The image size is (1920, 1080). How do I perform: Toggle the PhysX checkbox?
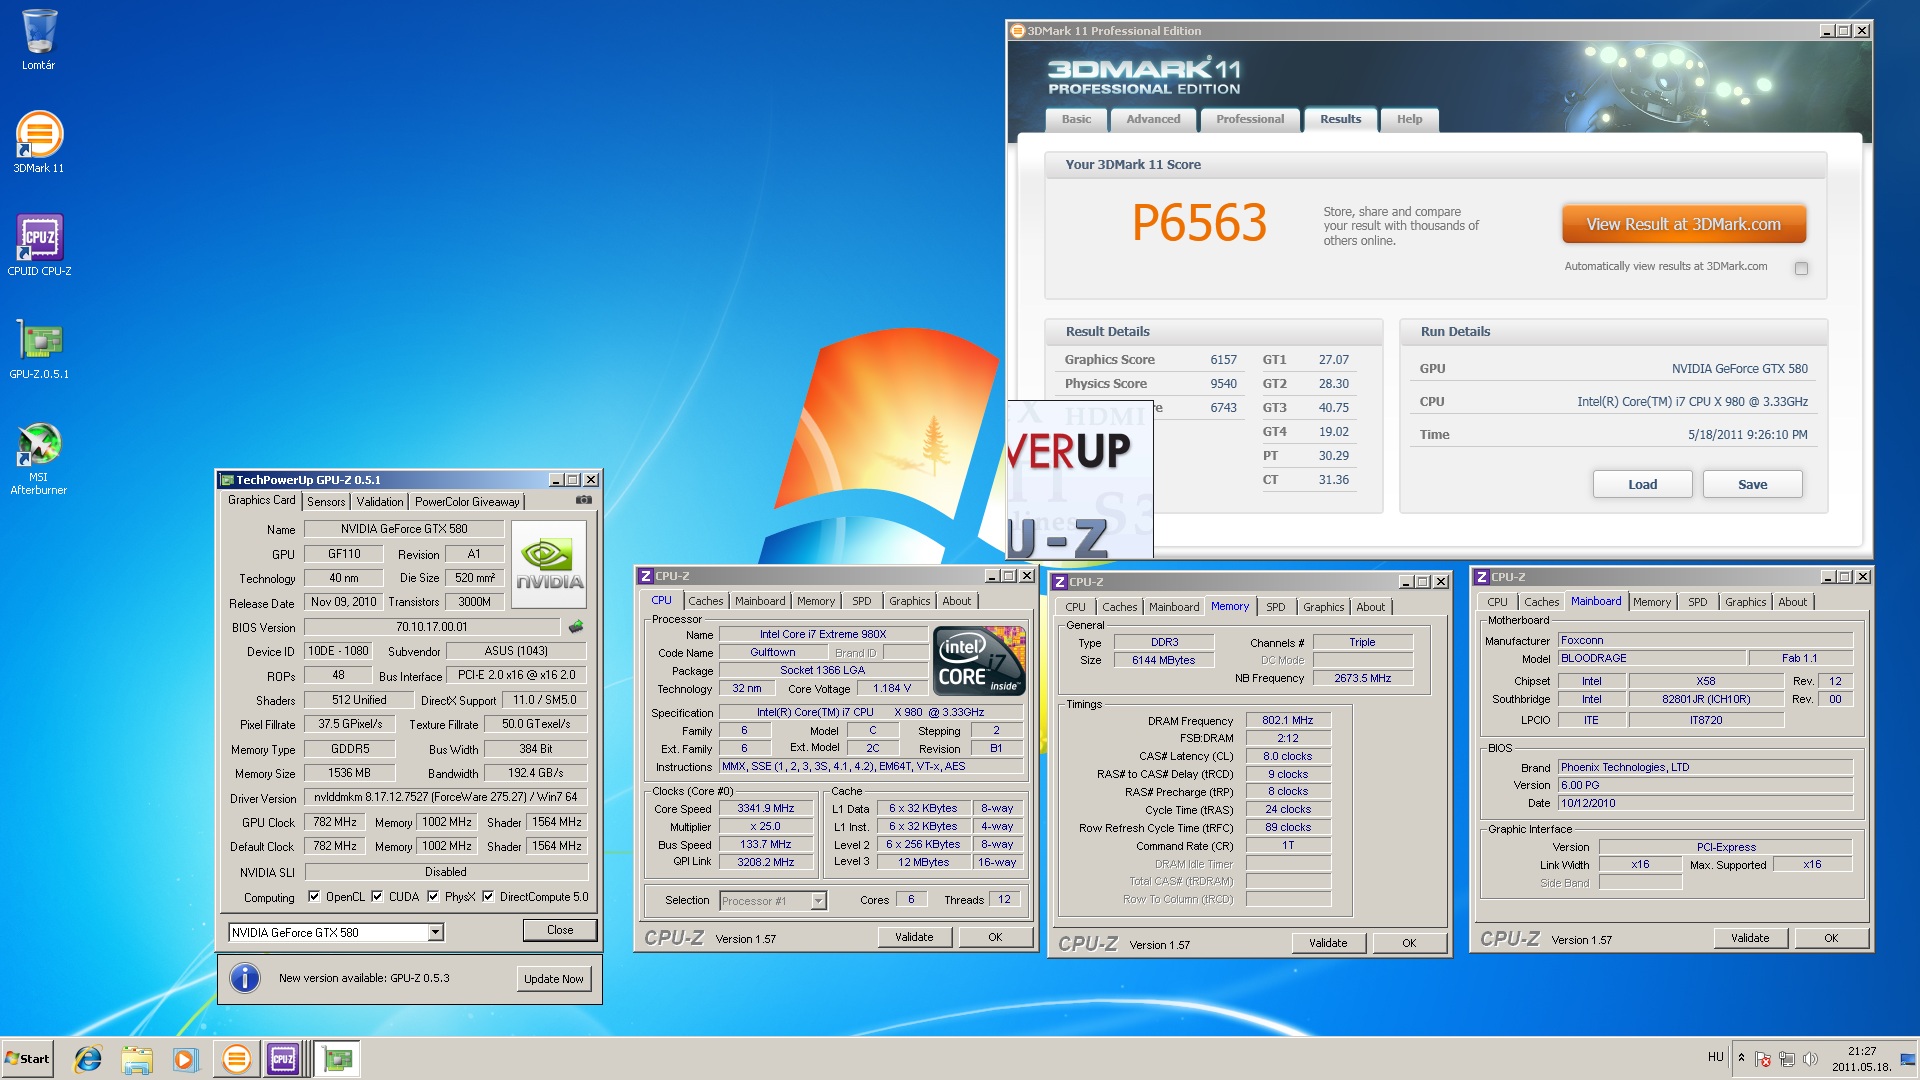click(433, 897)
